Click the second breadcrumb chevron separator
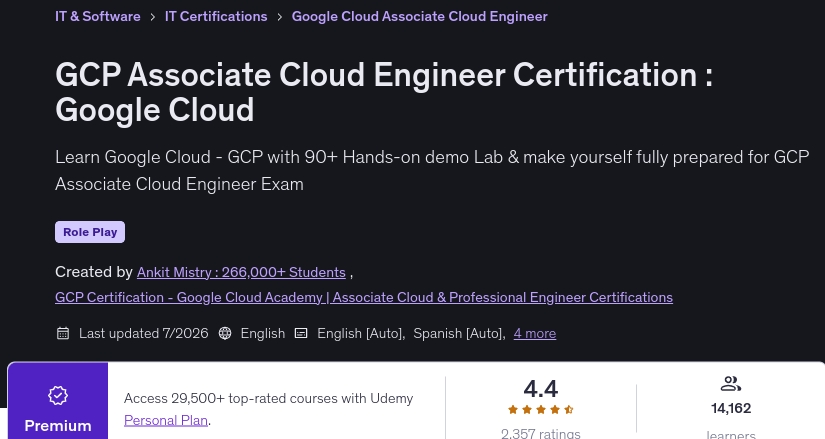This screenshot has height=439, width=825. pos(279,17)
